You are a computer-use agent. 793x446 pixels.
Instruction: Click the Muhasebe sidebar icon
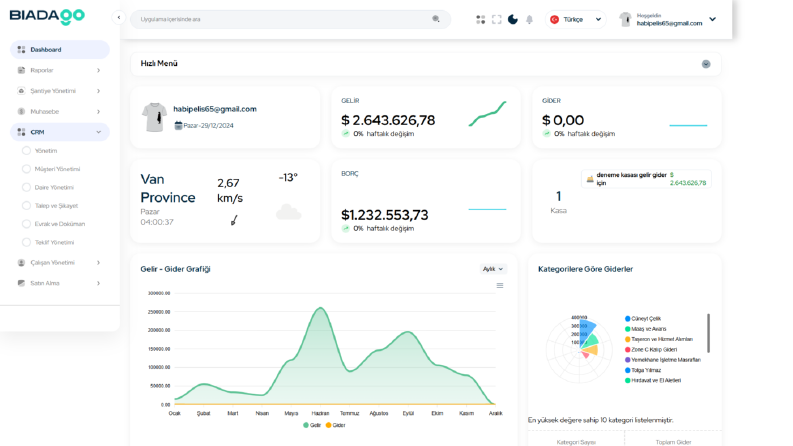point(21,111)
